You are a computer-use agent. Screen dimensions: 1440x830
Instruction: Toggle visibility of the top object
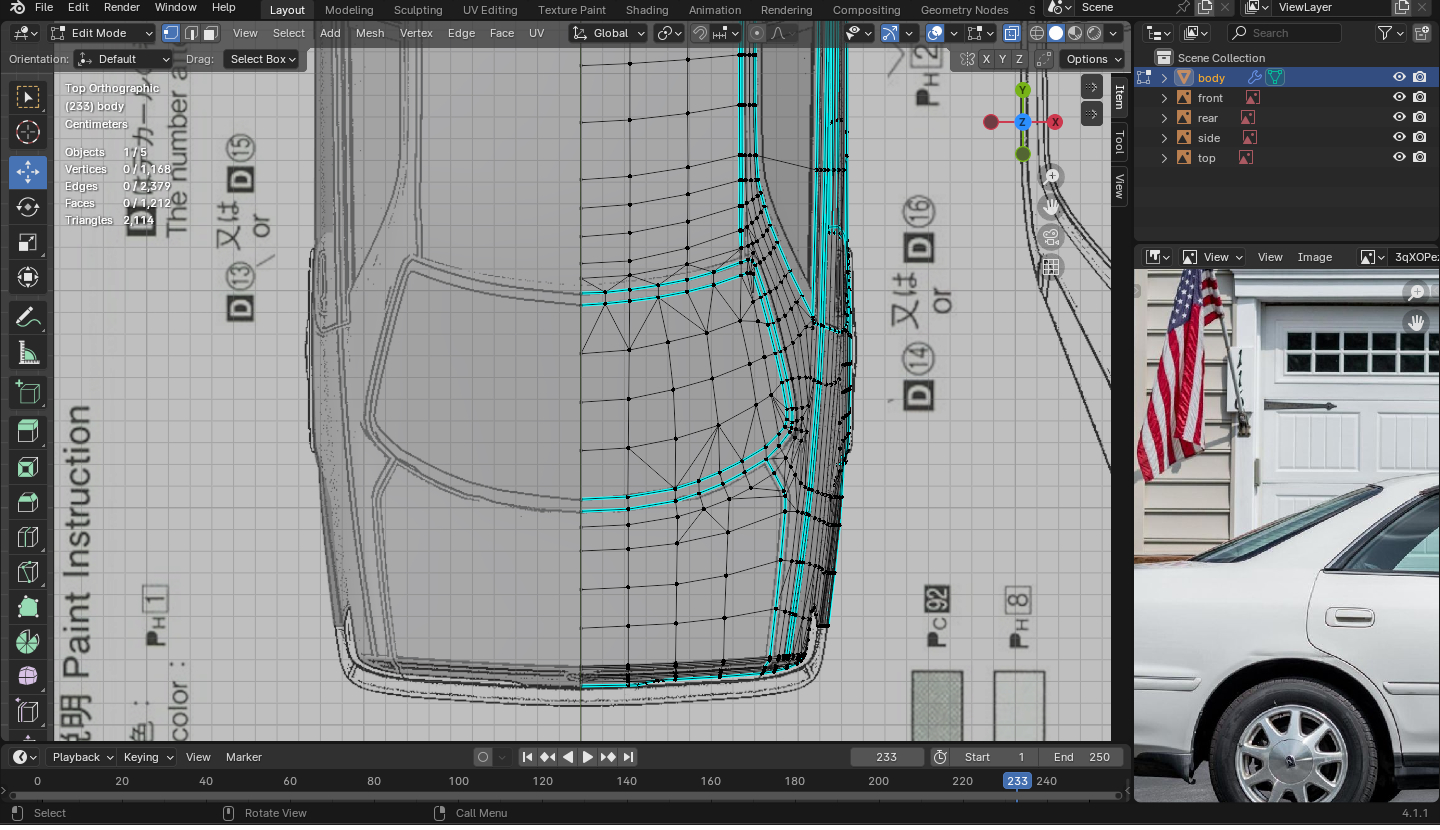click(x=1399, y=158)
